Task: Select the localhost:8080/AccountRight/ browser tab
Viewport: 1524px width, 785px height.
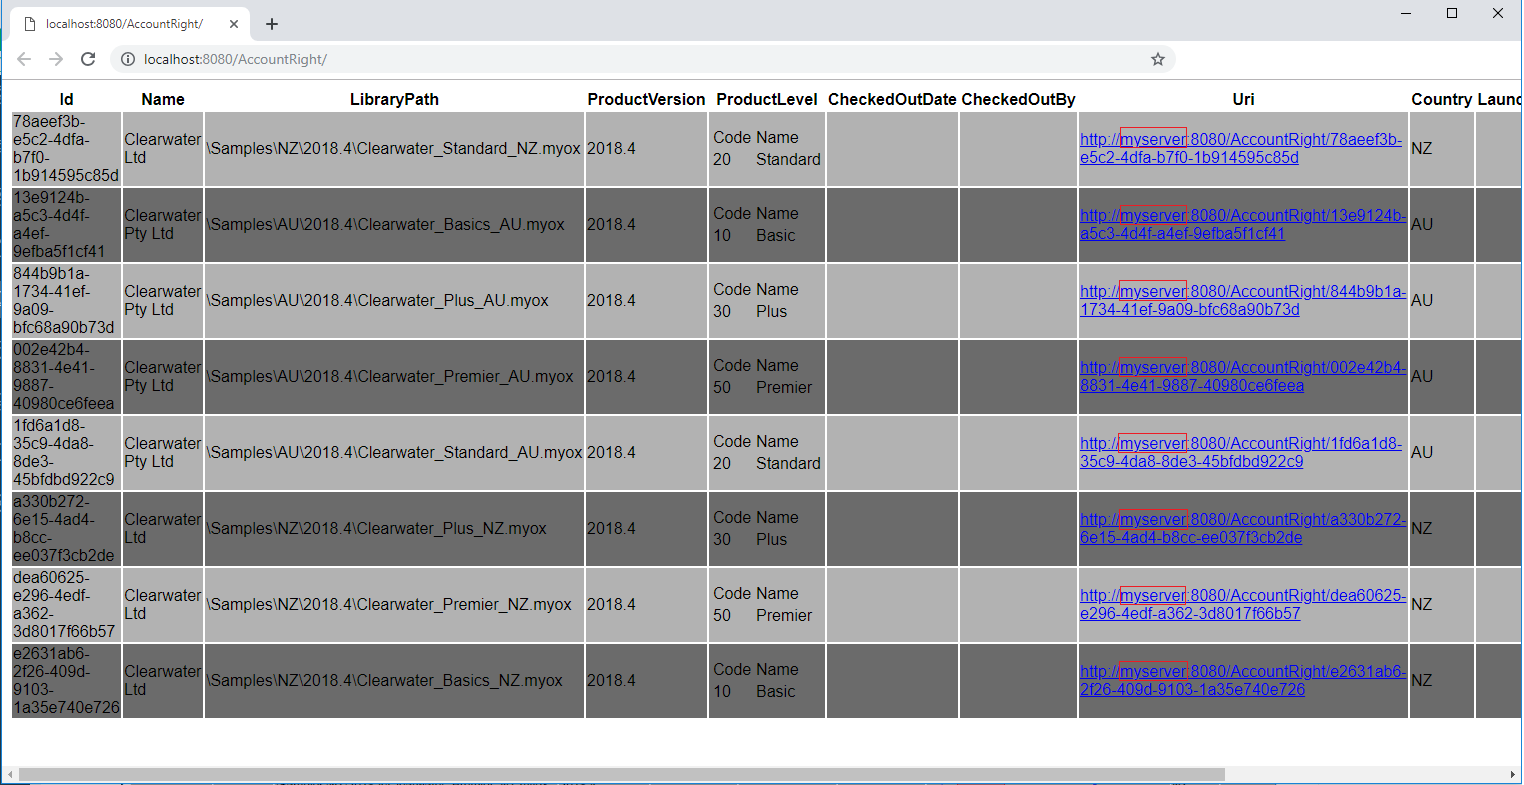Action: tap(130, 24)
